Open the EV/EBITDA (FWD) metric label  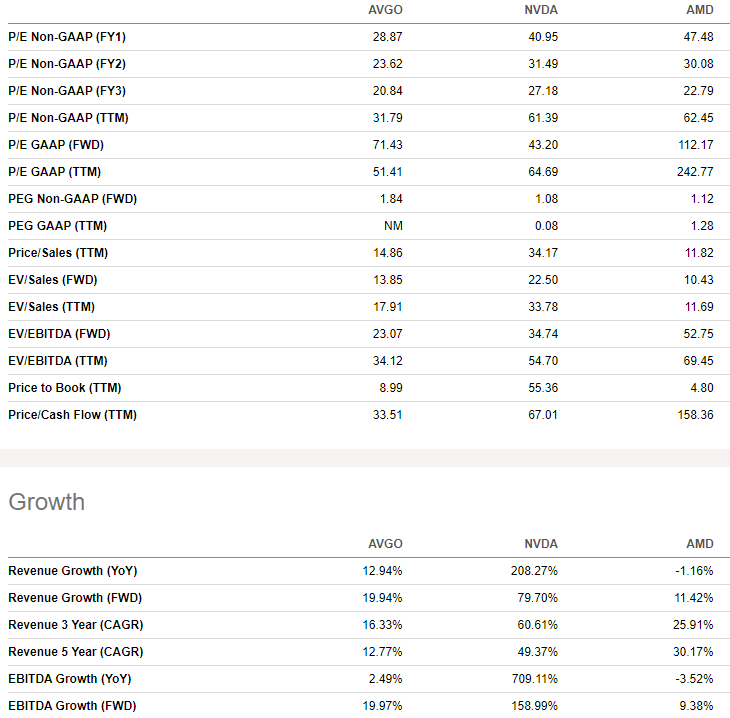pos(58,334)
